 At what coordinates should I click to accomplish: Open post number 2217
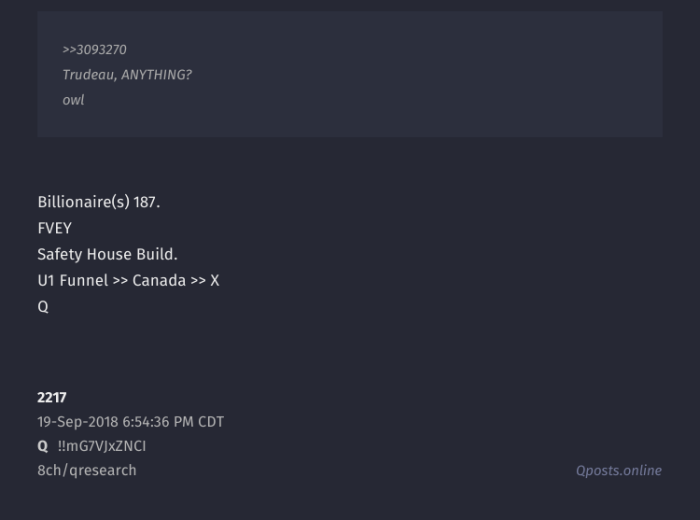click(52, 397)
